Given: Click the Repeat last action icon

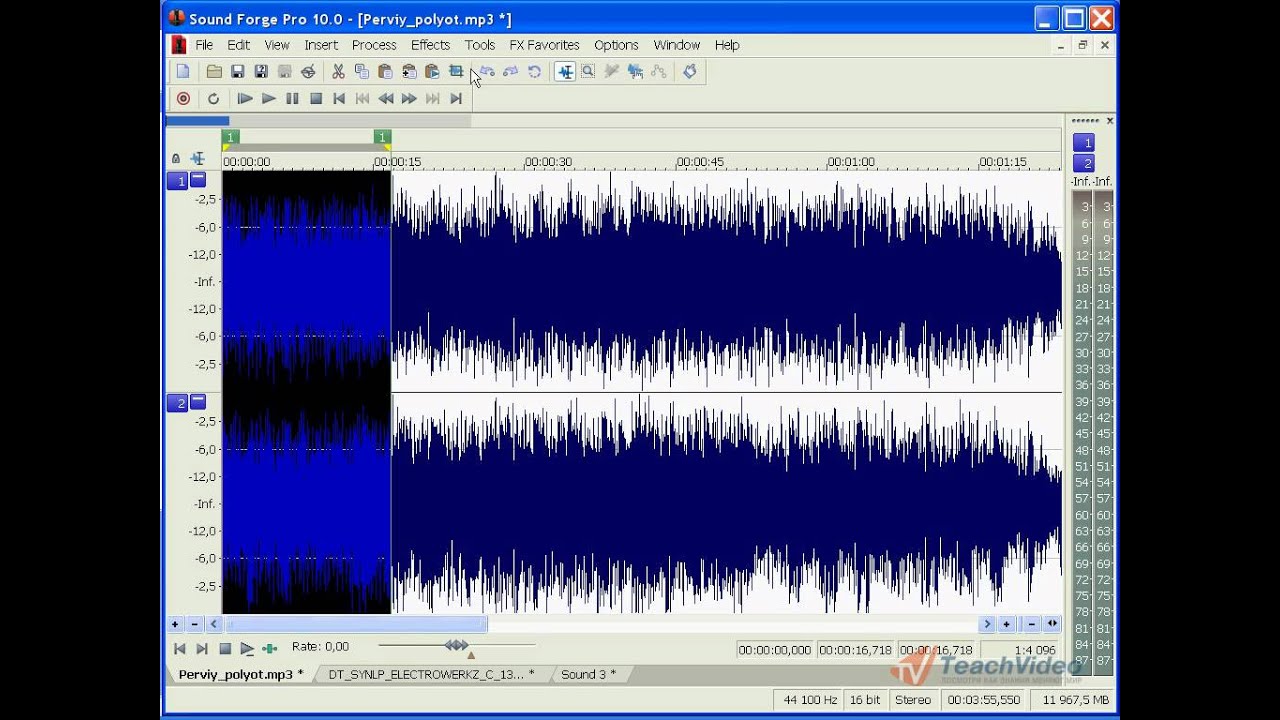Looking at the screenshot, I should pyautogui.click(x=534, y=71).
